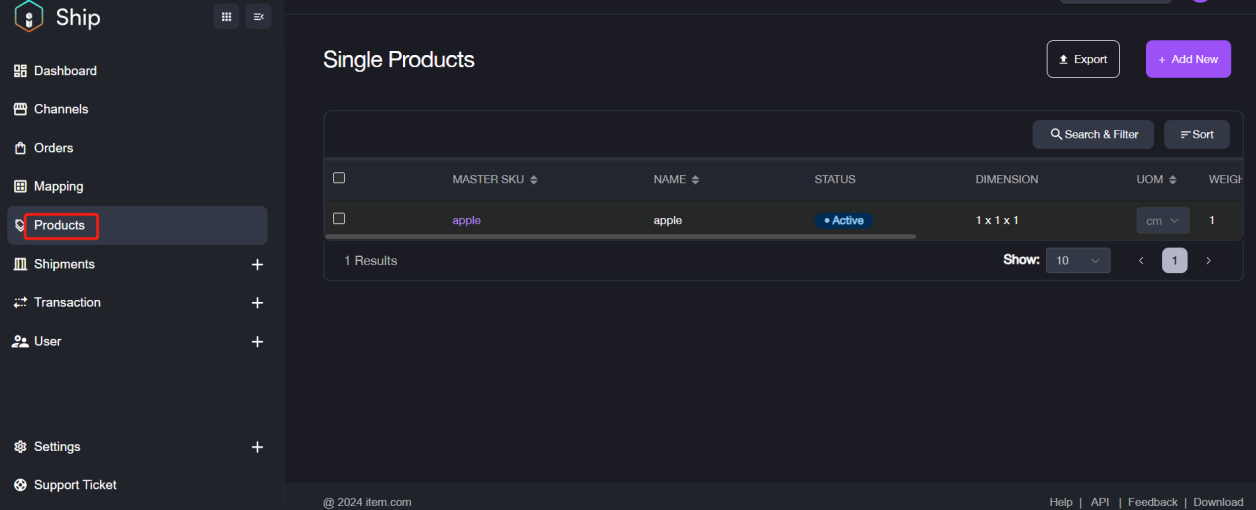The width and height of the screenshot is (1256, 510).
Task: Open Search & Filter
Action: coord(1093,134)
